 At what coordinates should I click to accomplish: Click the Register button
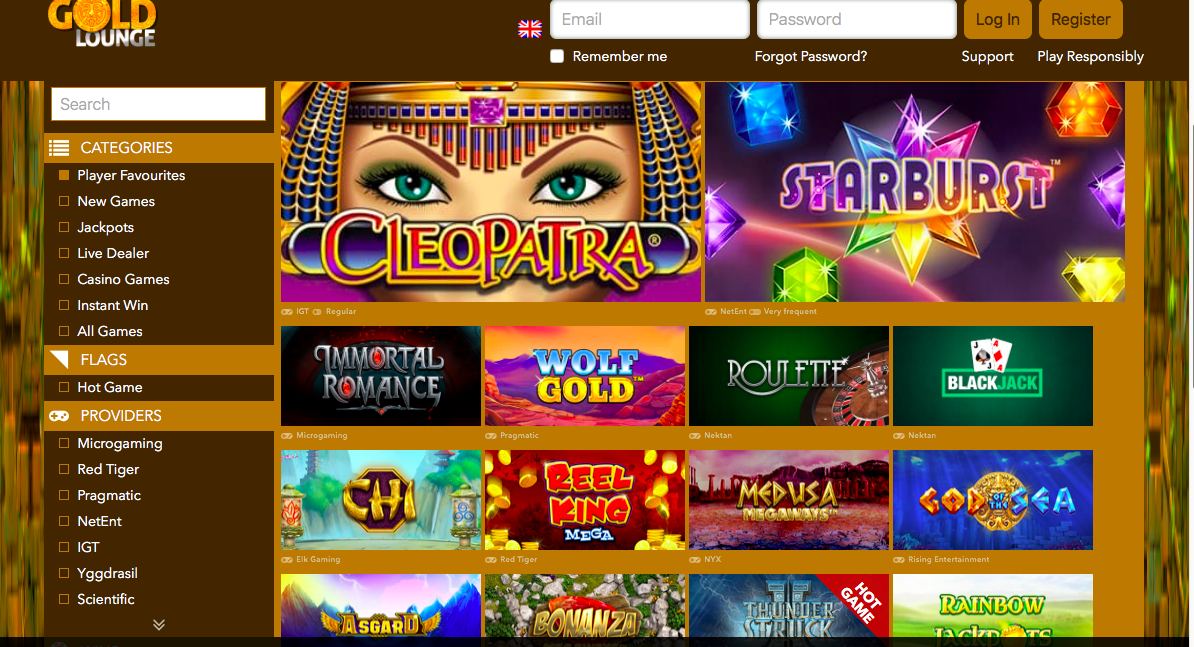pyautogui.click(x=1081, y=20)
